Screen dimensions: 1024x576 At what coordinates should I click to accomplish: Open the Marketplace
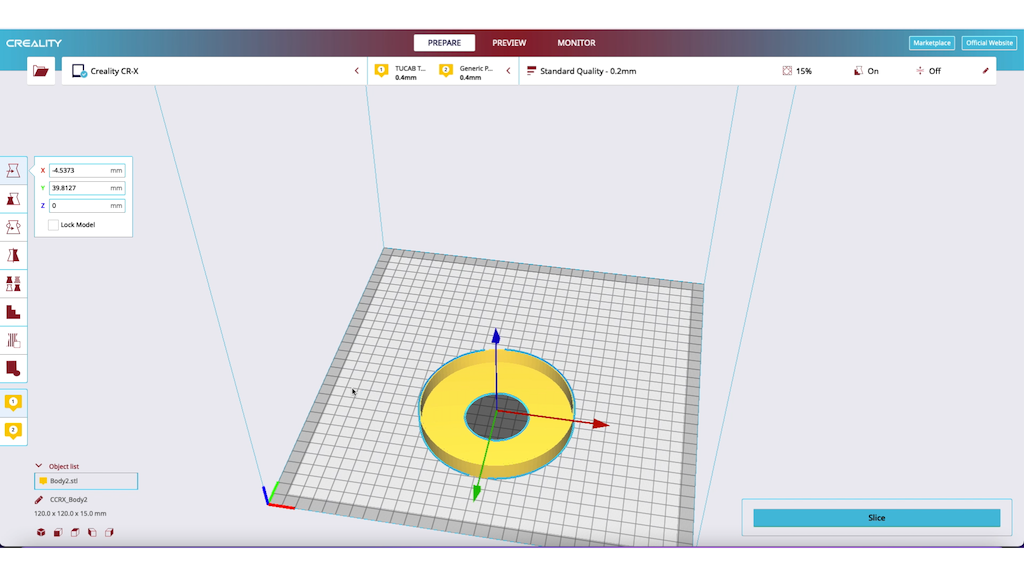click(x=931, y=42)
